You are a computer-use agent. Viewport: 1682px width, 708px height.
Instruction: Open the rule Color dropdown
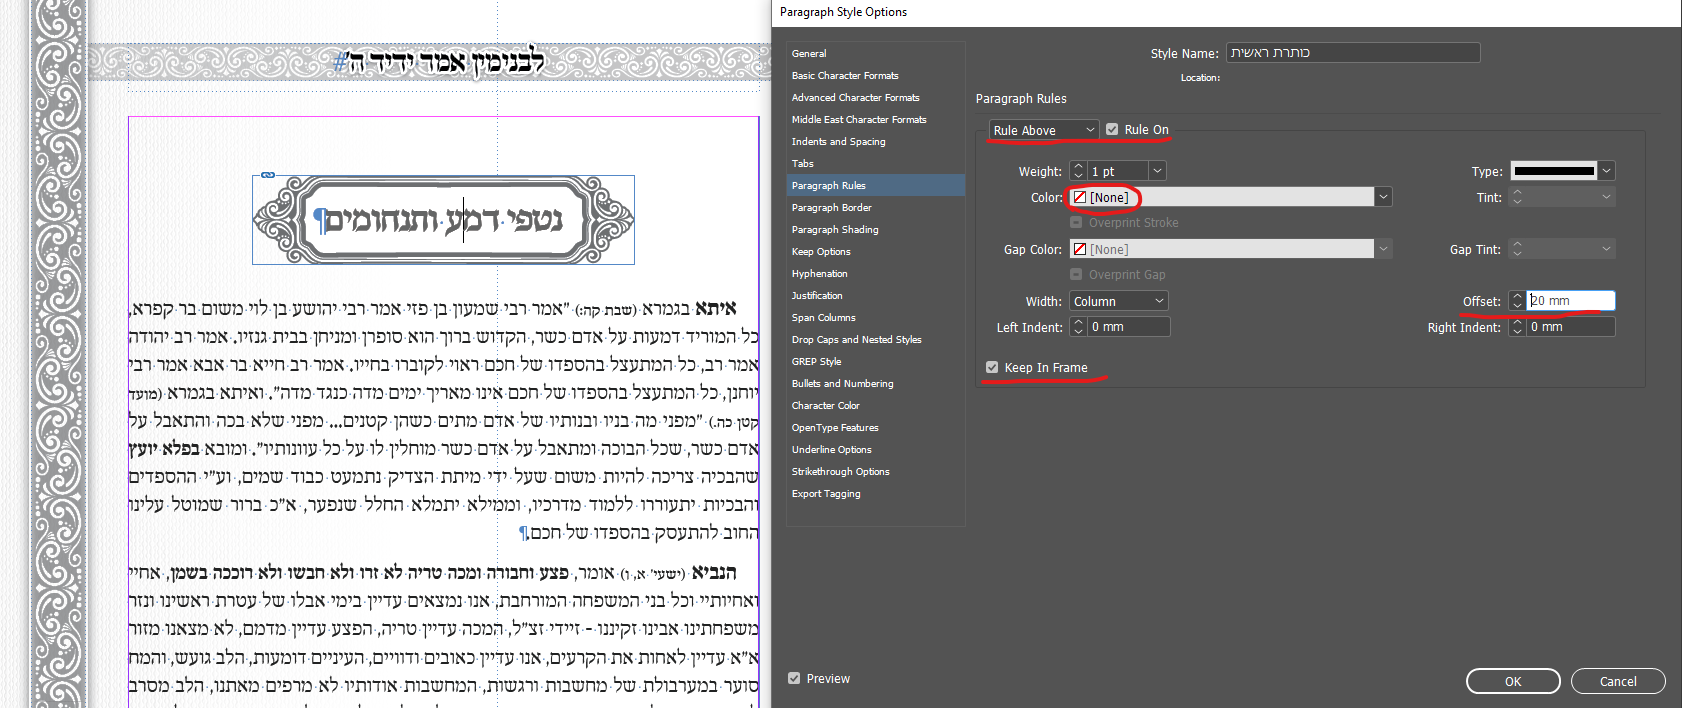tap(1384, 197)
